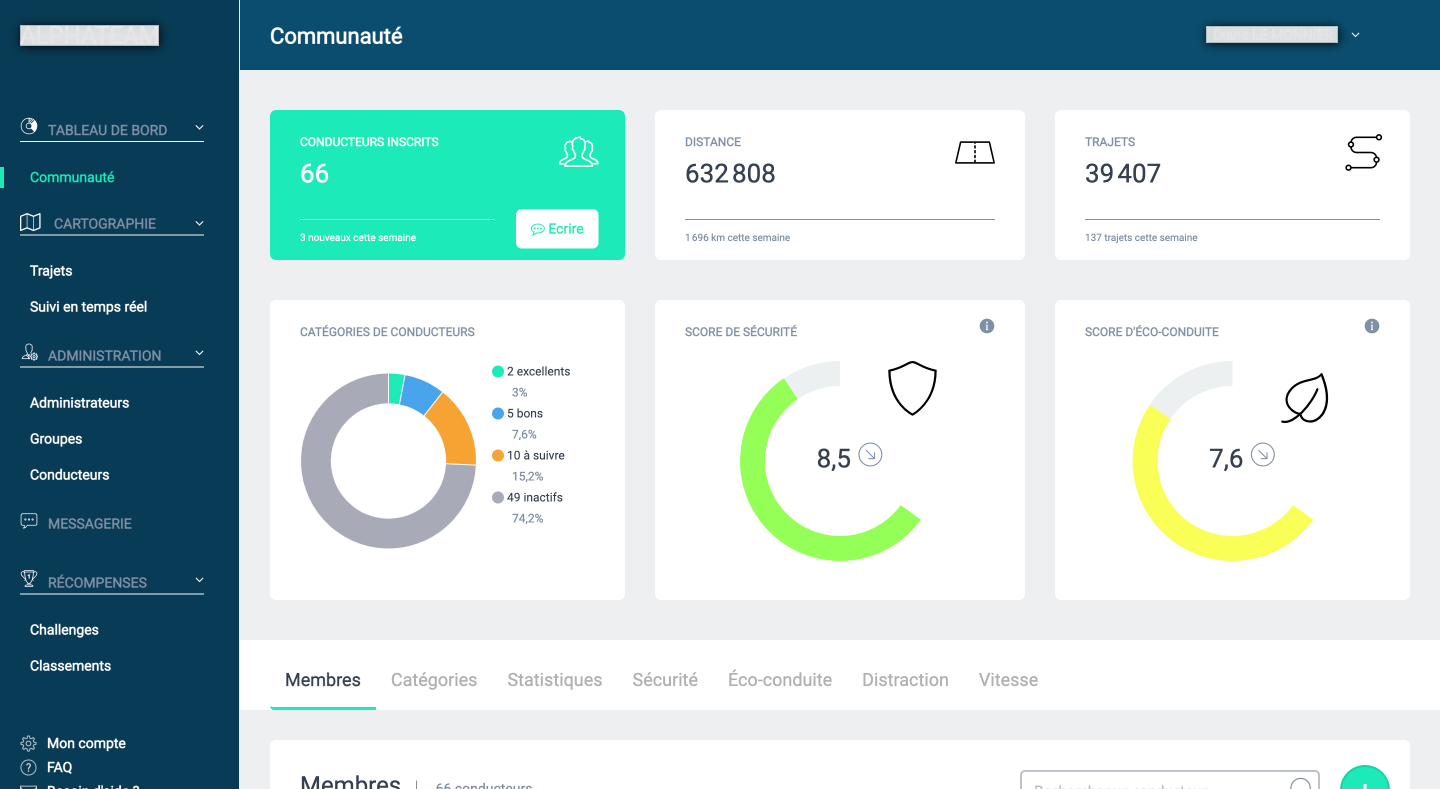Click the road icon in the Distance card

click(x=974, y=153)
